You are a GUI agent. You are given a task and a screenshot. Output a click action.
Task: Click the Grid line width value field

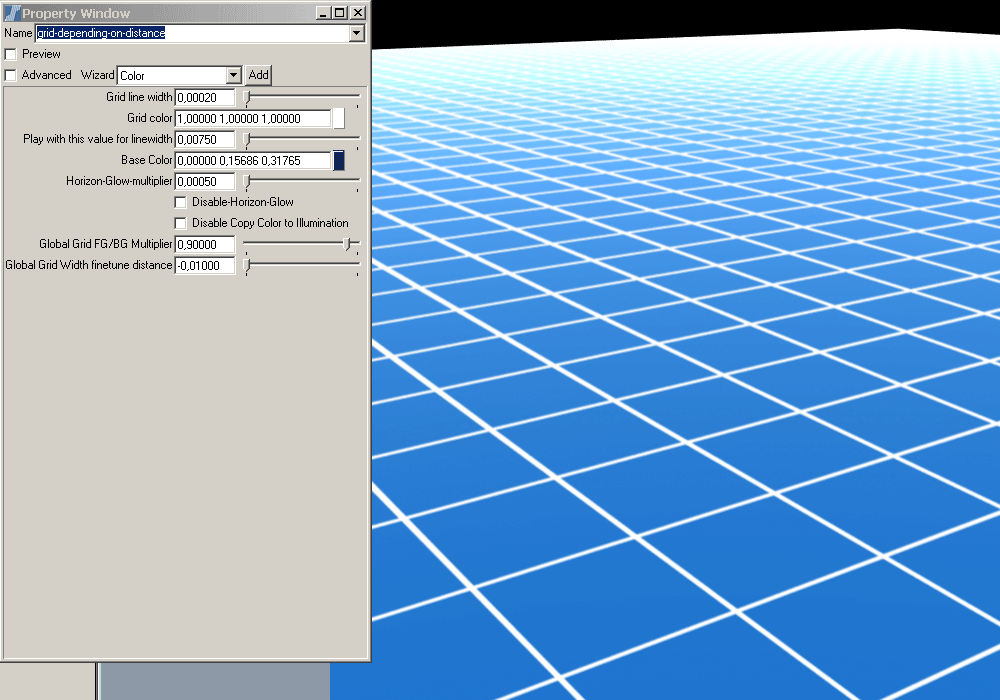tap(205, 97)
